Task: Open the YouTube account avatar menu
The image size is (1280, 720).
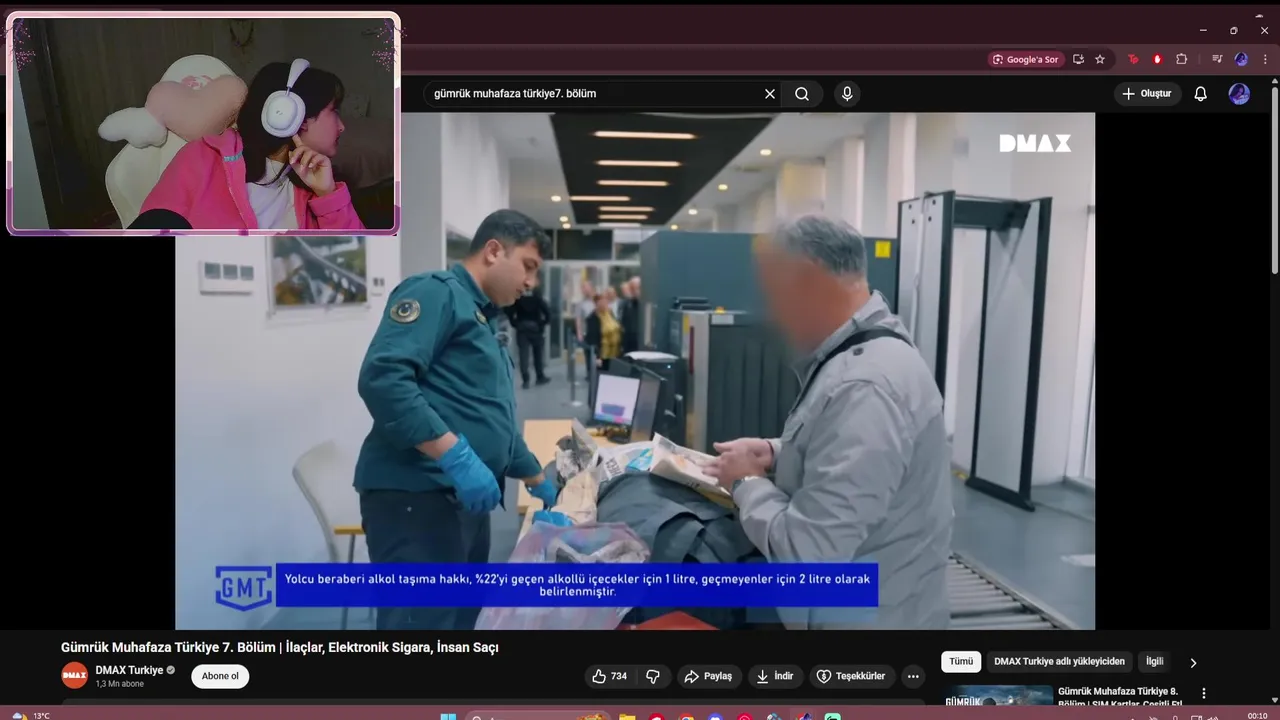Action: 1239,94
